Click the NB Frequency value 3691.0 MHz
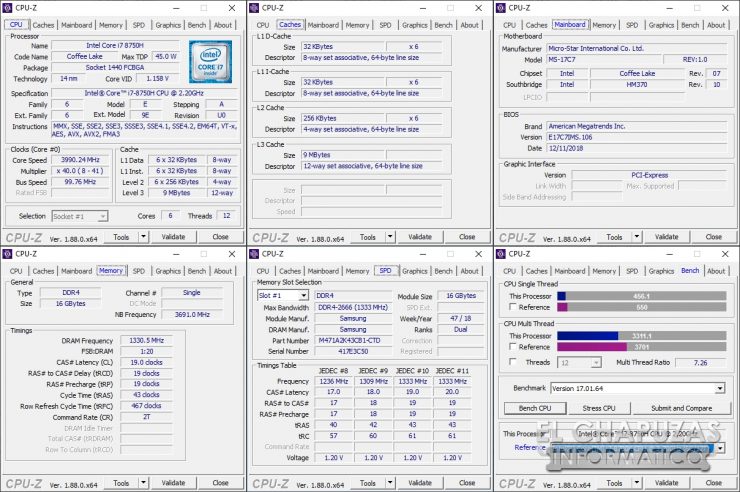Image resolution: width=740 pixels, height=492 pixels. coord(192,314)
